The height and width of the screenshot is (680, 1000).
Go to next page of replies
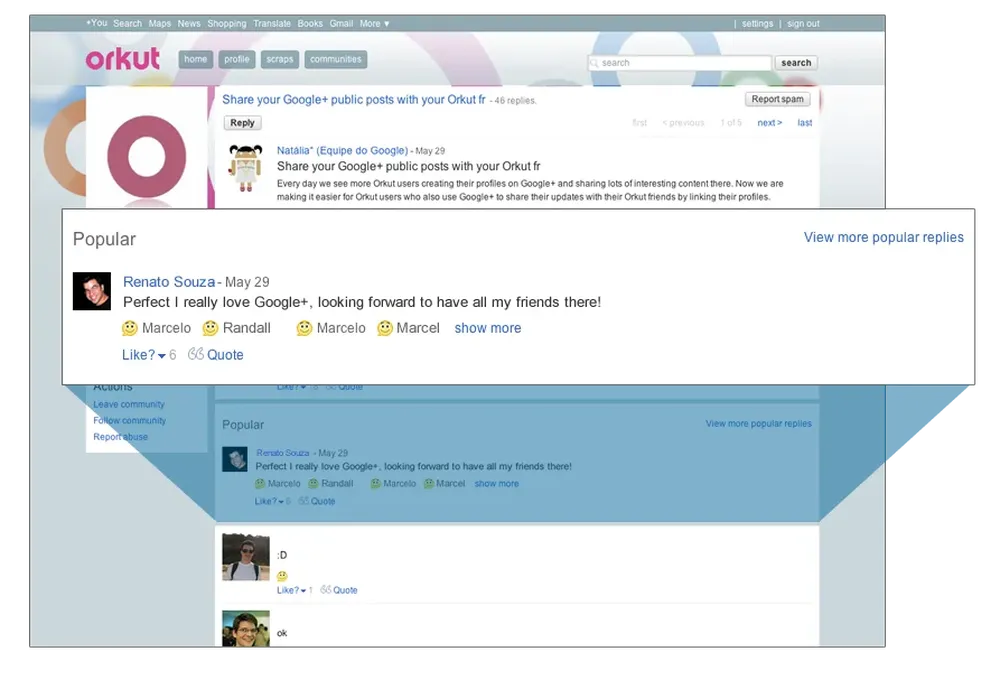point(769,123)
